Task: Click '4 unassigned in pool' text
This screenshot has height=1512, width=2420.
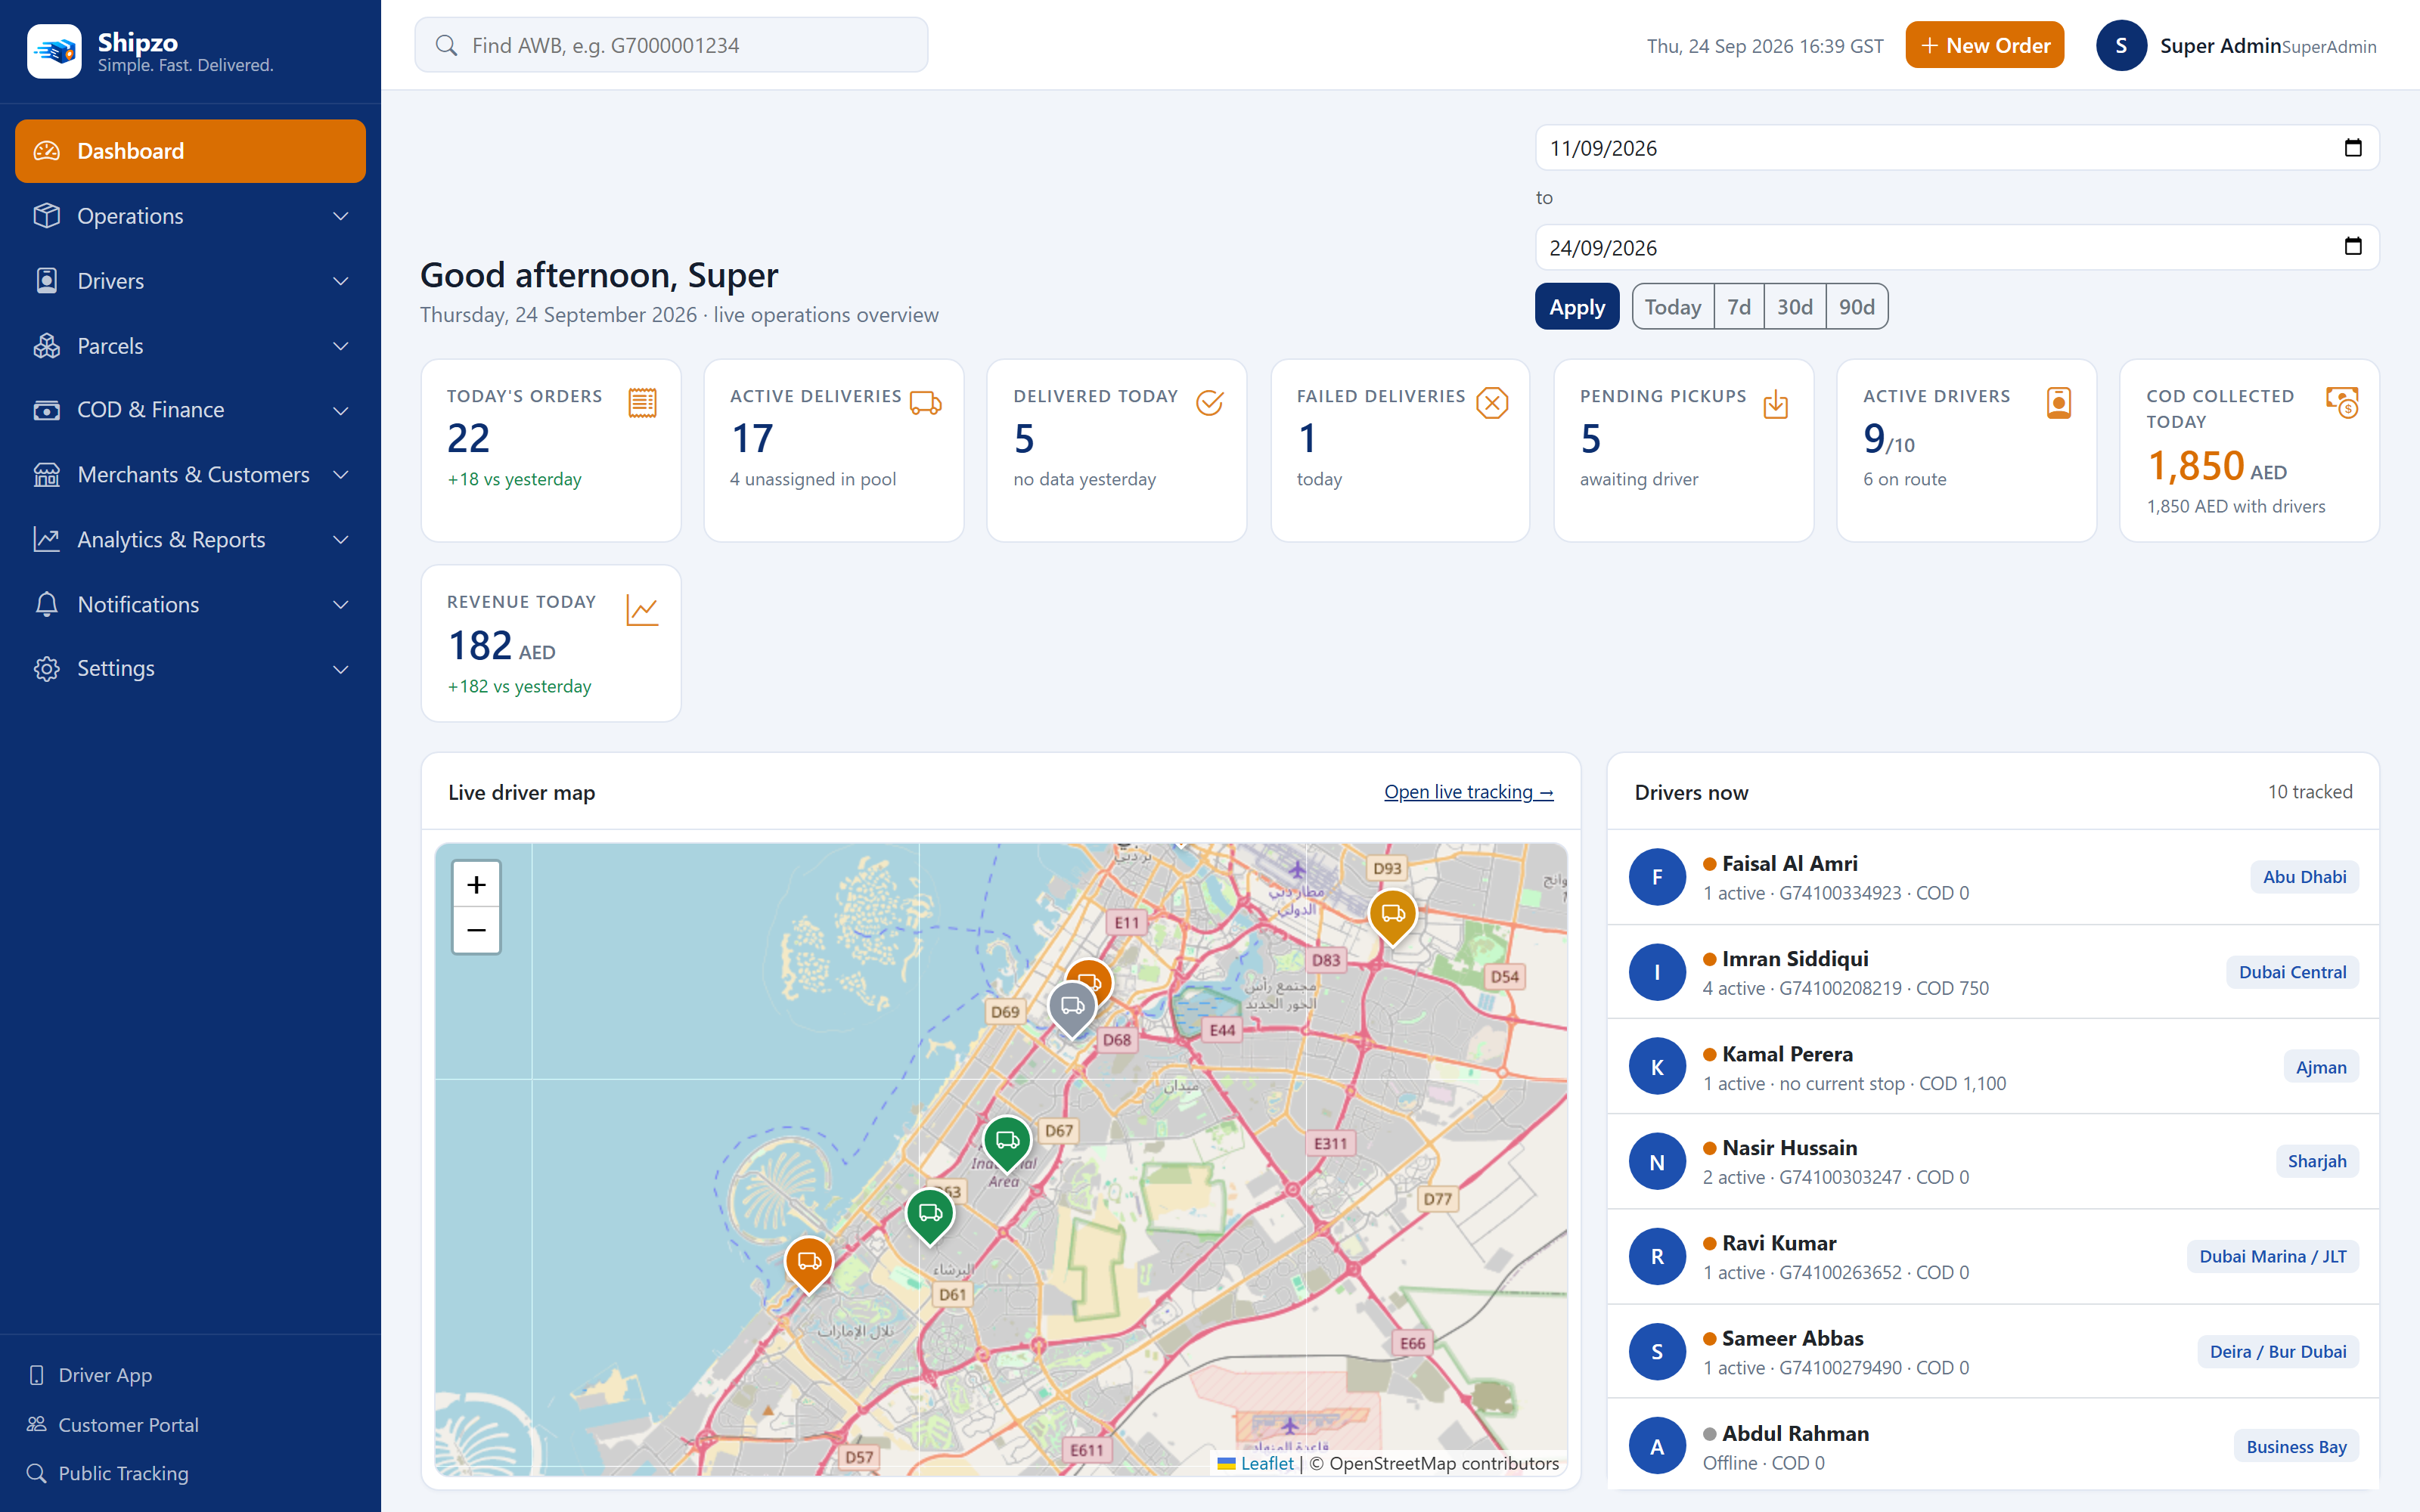Action: pos(812,479)
